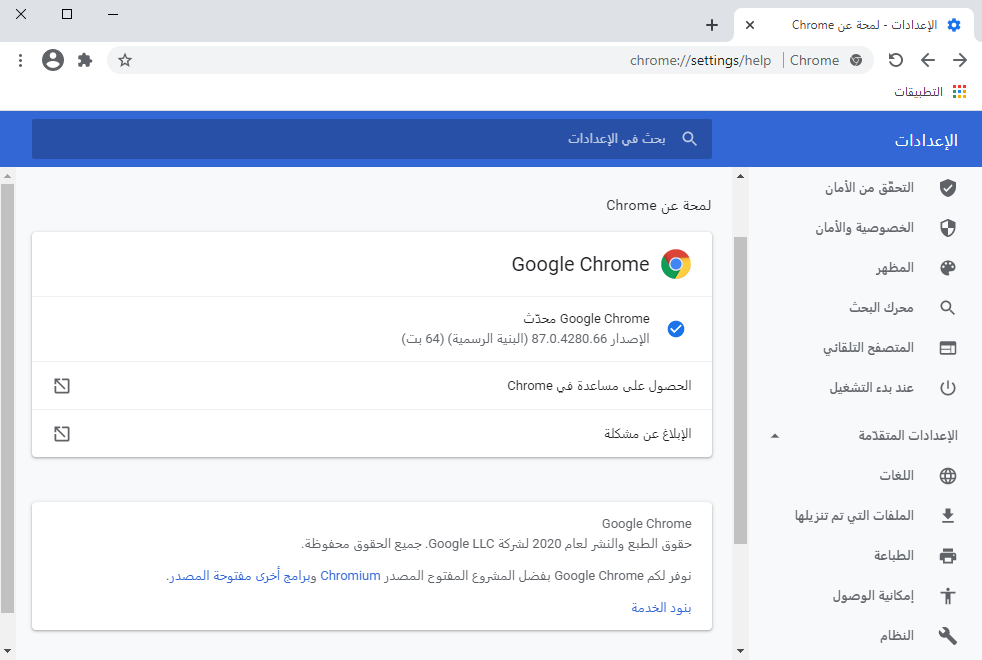Click the Default browser window icon
This screenshot has width=982, height=660.
pos(948,348)
